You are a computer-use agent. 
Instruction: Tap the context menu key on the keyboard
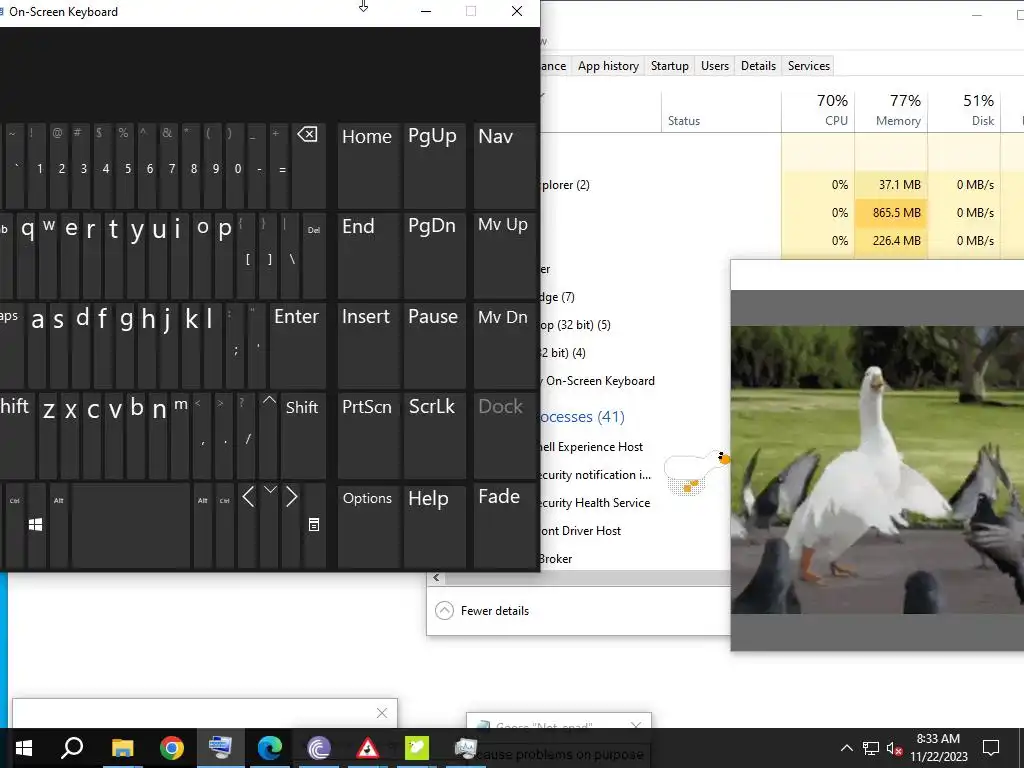[x=314, y=526]
